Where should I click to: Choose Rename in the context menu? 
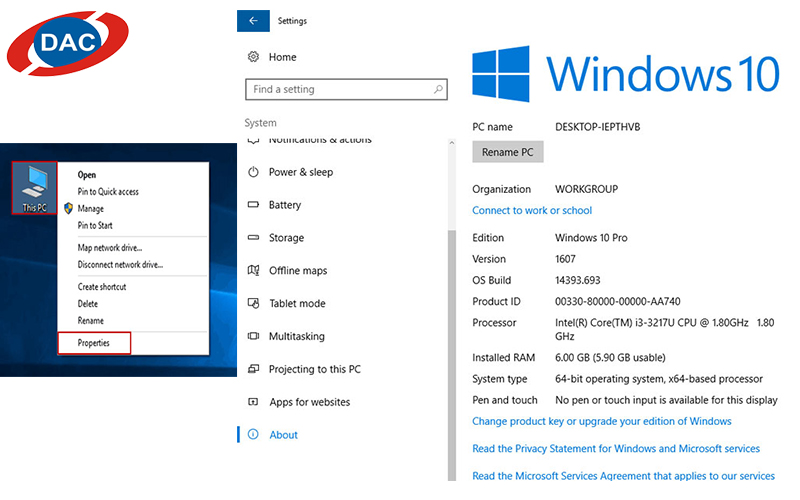91,320
